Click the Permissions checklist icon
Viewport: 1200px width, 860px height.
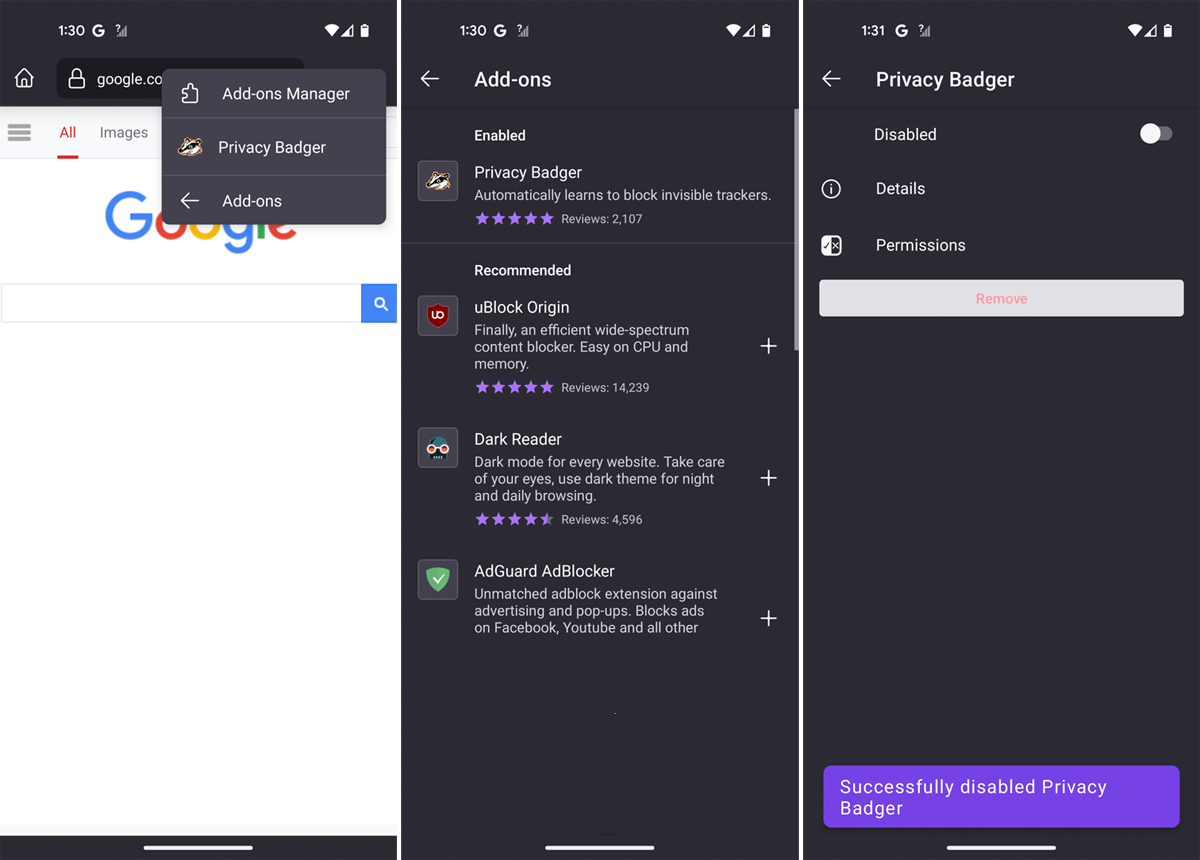pyautogui.click(x=831, y=245)
